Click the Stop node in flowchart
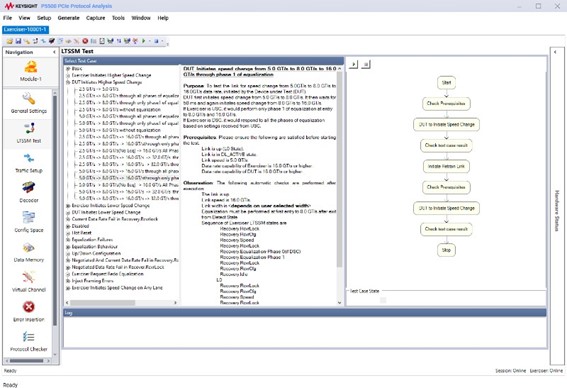Screen dimensions: 567x388 tap(446, 250)
